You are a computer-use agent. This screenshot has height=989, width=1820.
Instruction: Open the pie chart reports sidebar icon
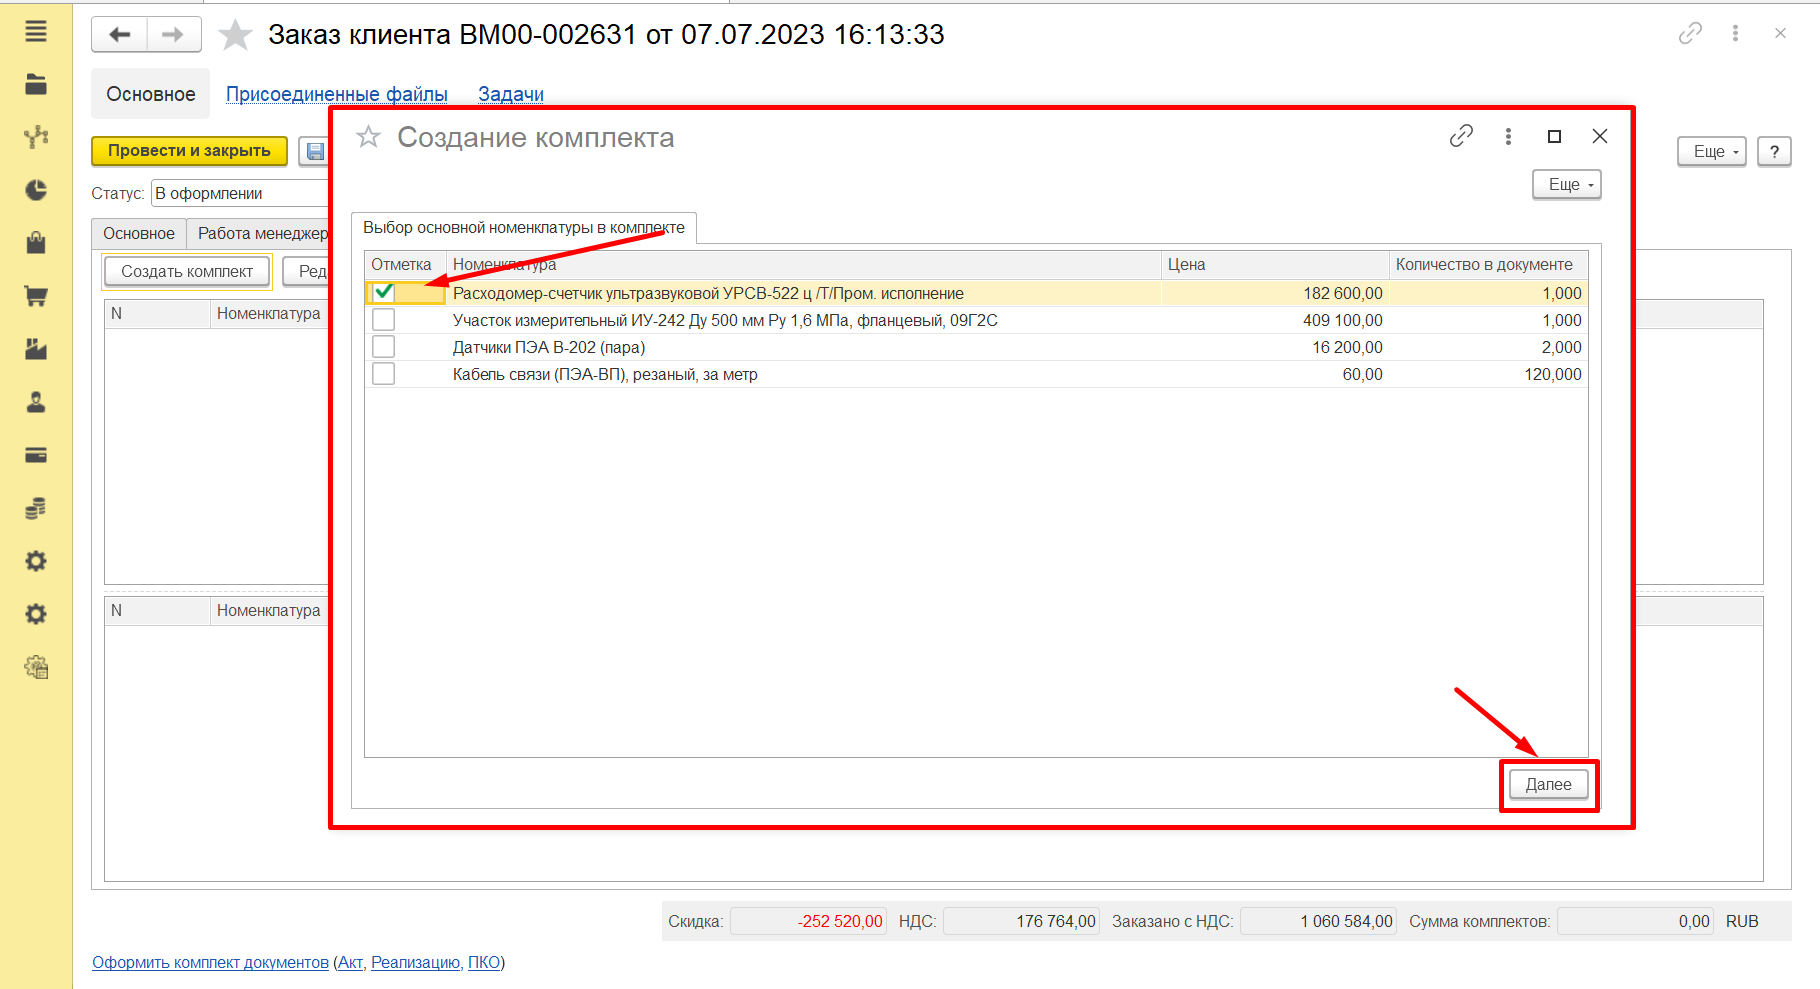click(36, 190)
